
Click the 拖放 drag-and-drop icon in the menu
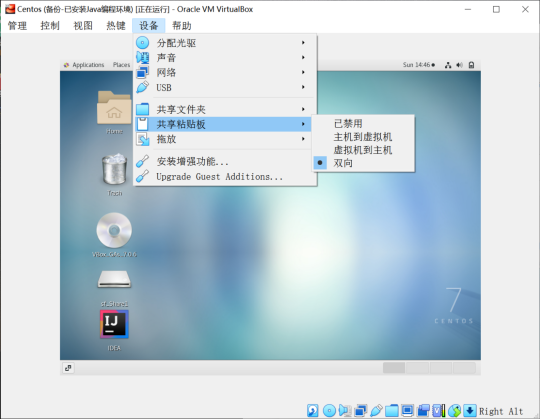point(143,139)
